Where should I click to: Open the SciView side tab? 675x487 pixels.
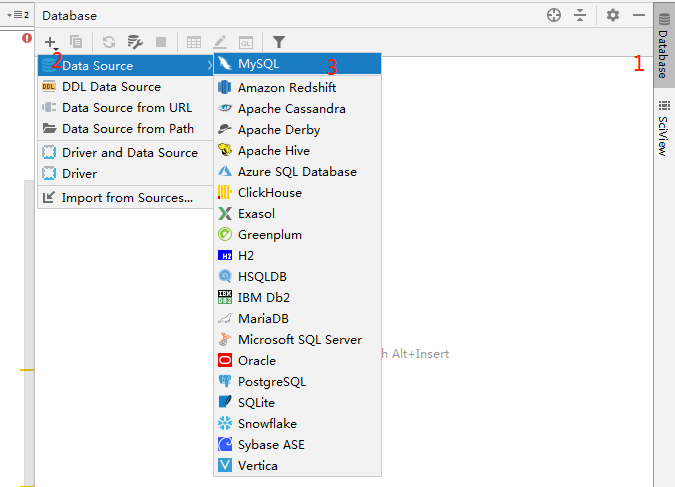click(x=663, y=127)
